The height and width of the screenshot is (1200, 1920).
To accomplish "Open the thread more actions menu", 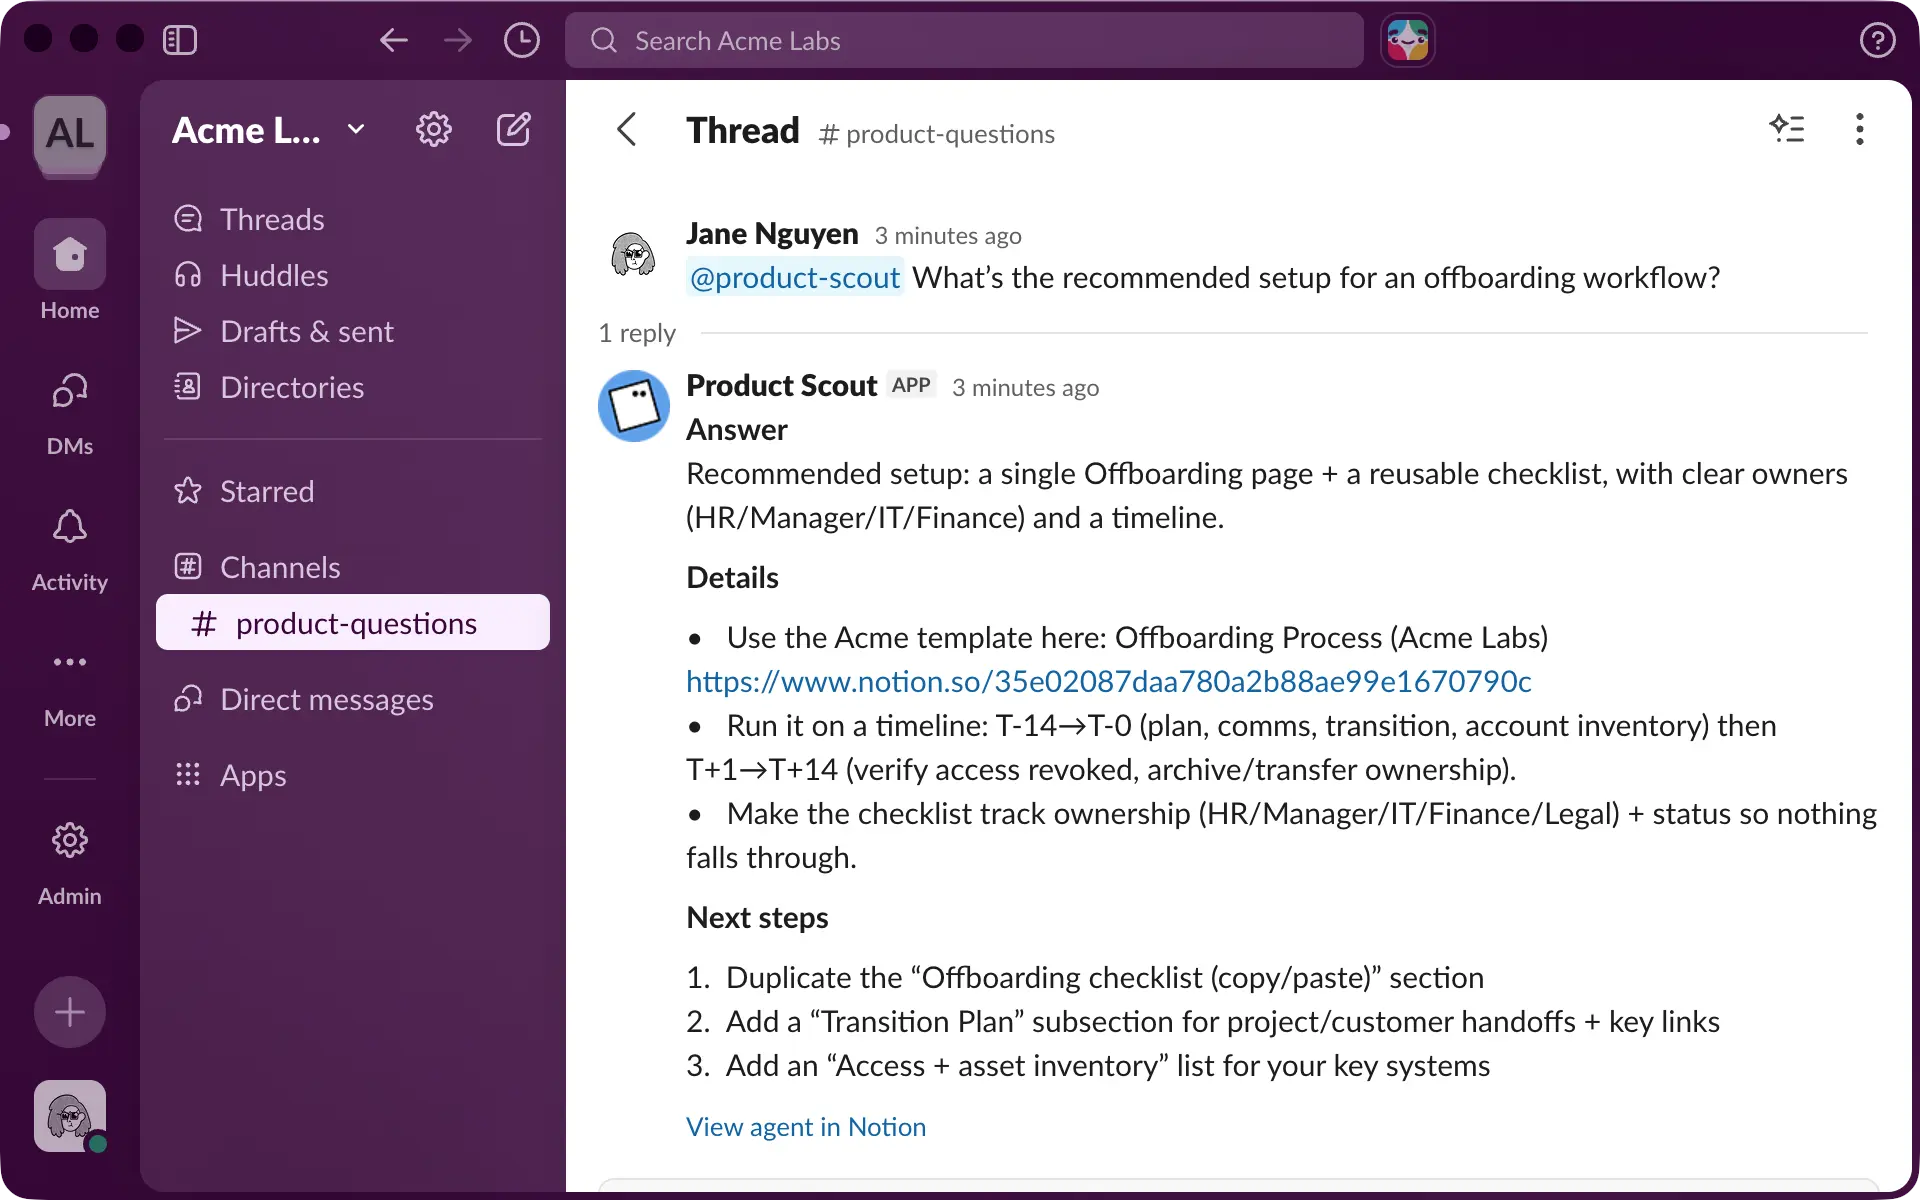I will pos(1860,129).
